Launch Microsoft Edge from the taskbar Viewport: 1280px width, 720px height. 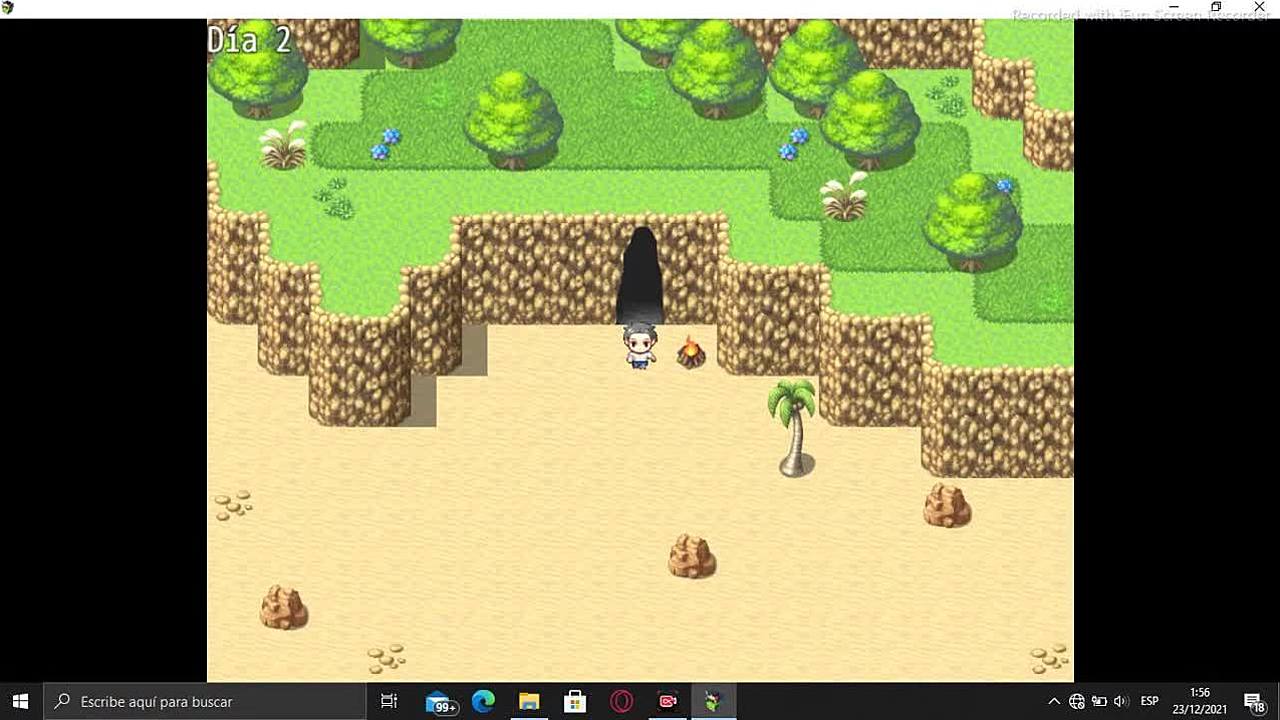[483, 701]
